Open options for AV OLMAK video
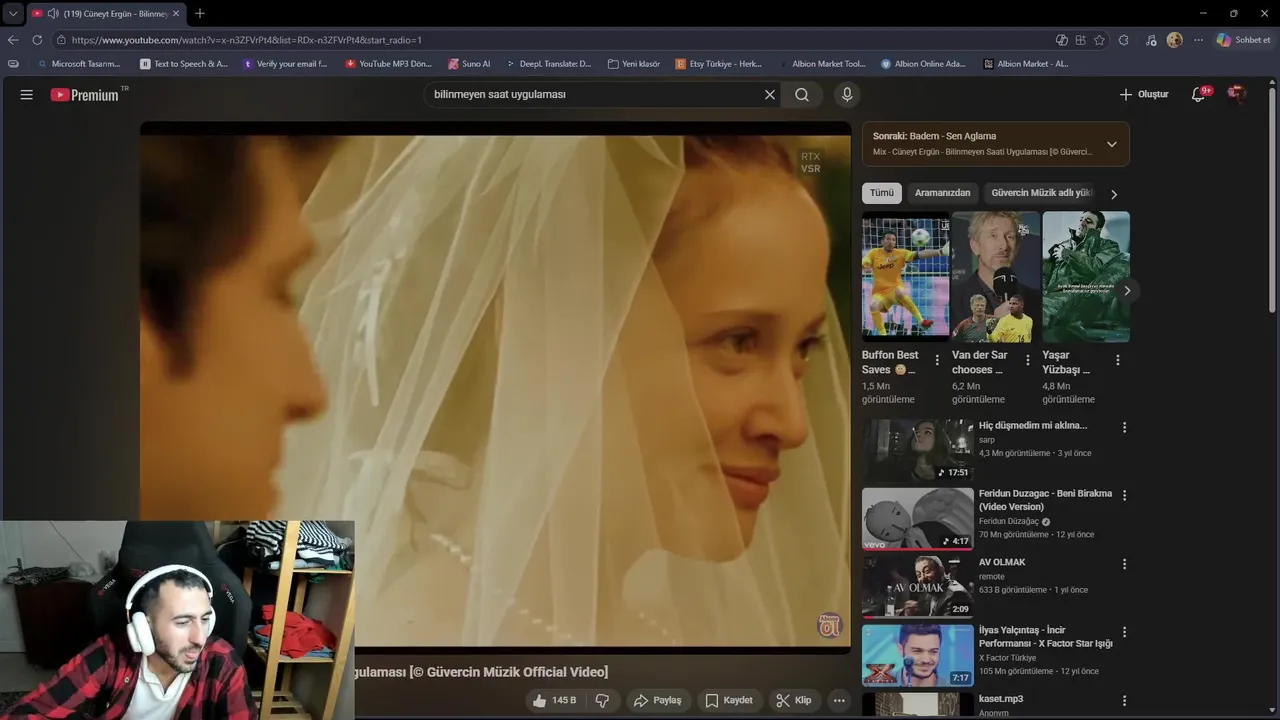The height and width of the screenshot is (720, 1280). point(1124,564)
